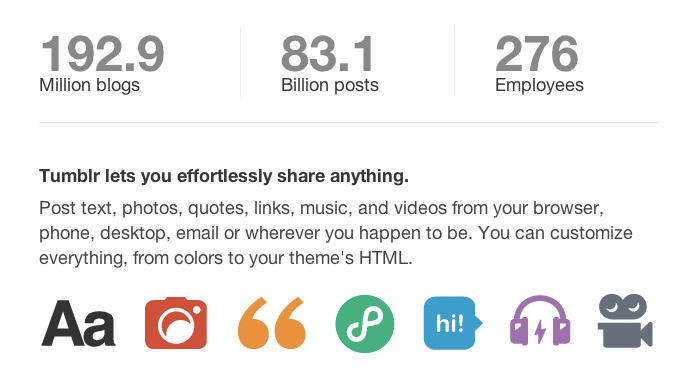This screenshot has height=383, width=680.
Task: Select the Employees label text
Action: [x=539, y=85]
